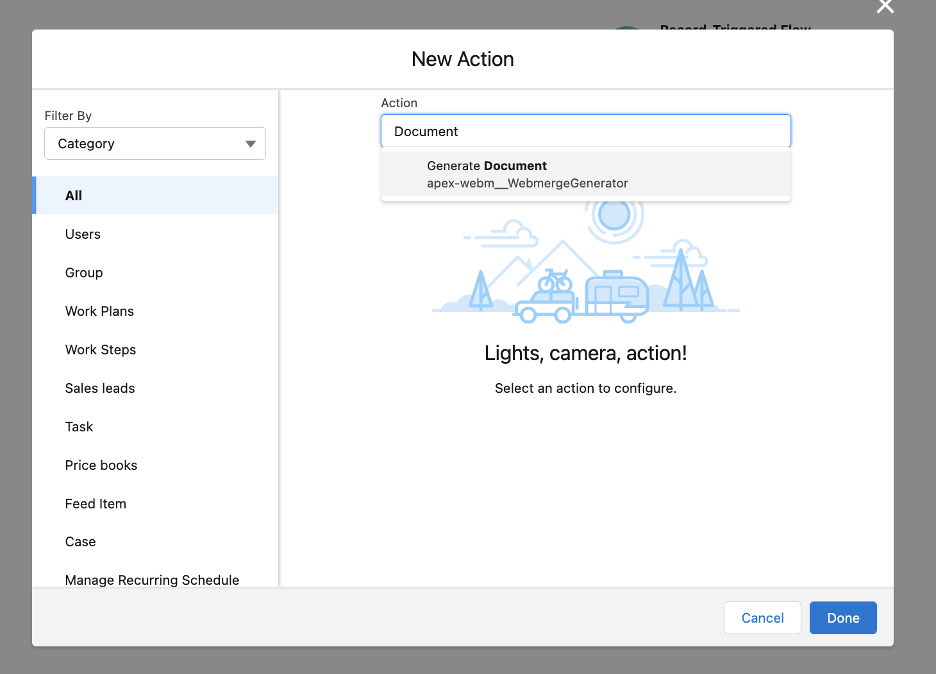Choose Manage Recurring Schedule category
The height and width of the screenshot is (674, 936).
click(152, 580)
